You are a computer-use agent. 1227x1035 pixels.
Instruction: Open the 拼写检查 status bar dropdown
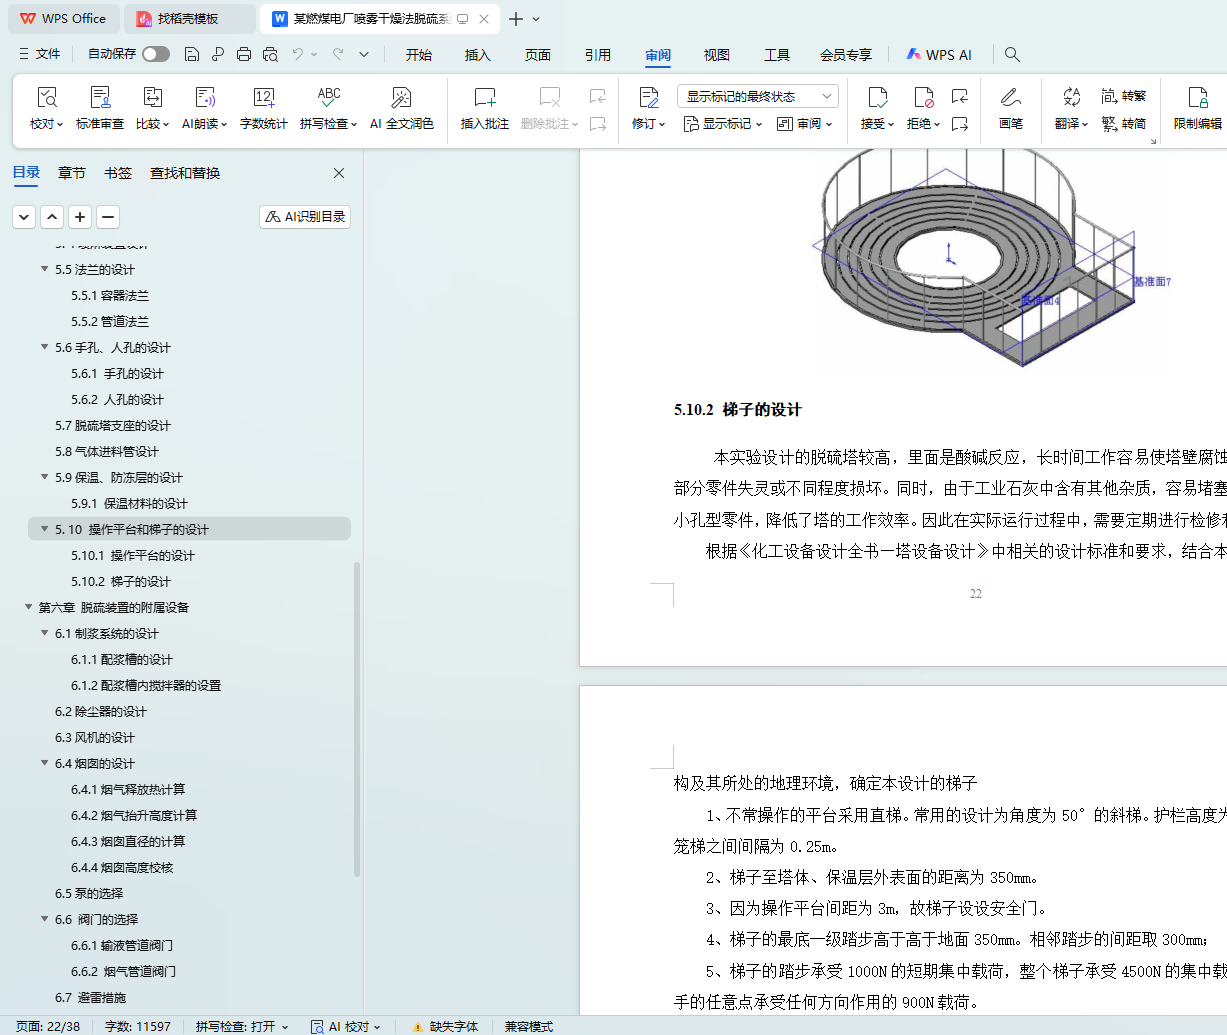241,1026
